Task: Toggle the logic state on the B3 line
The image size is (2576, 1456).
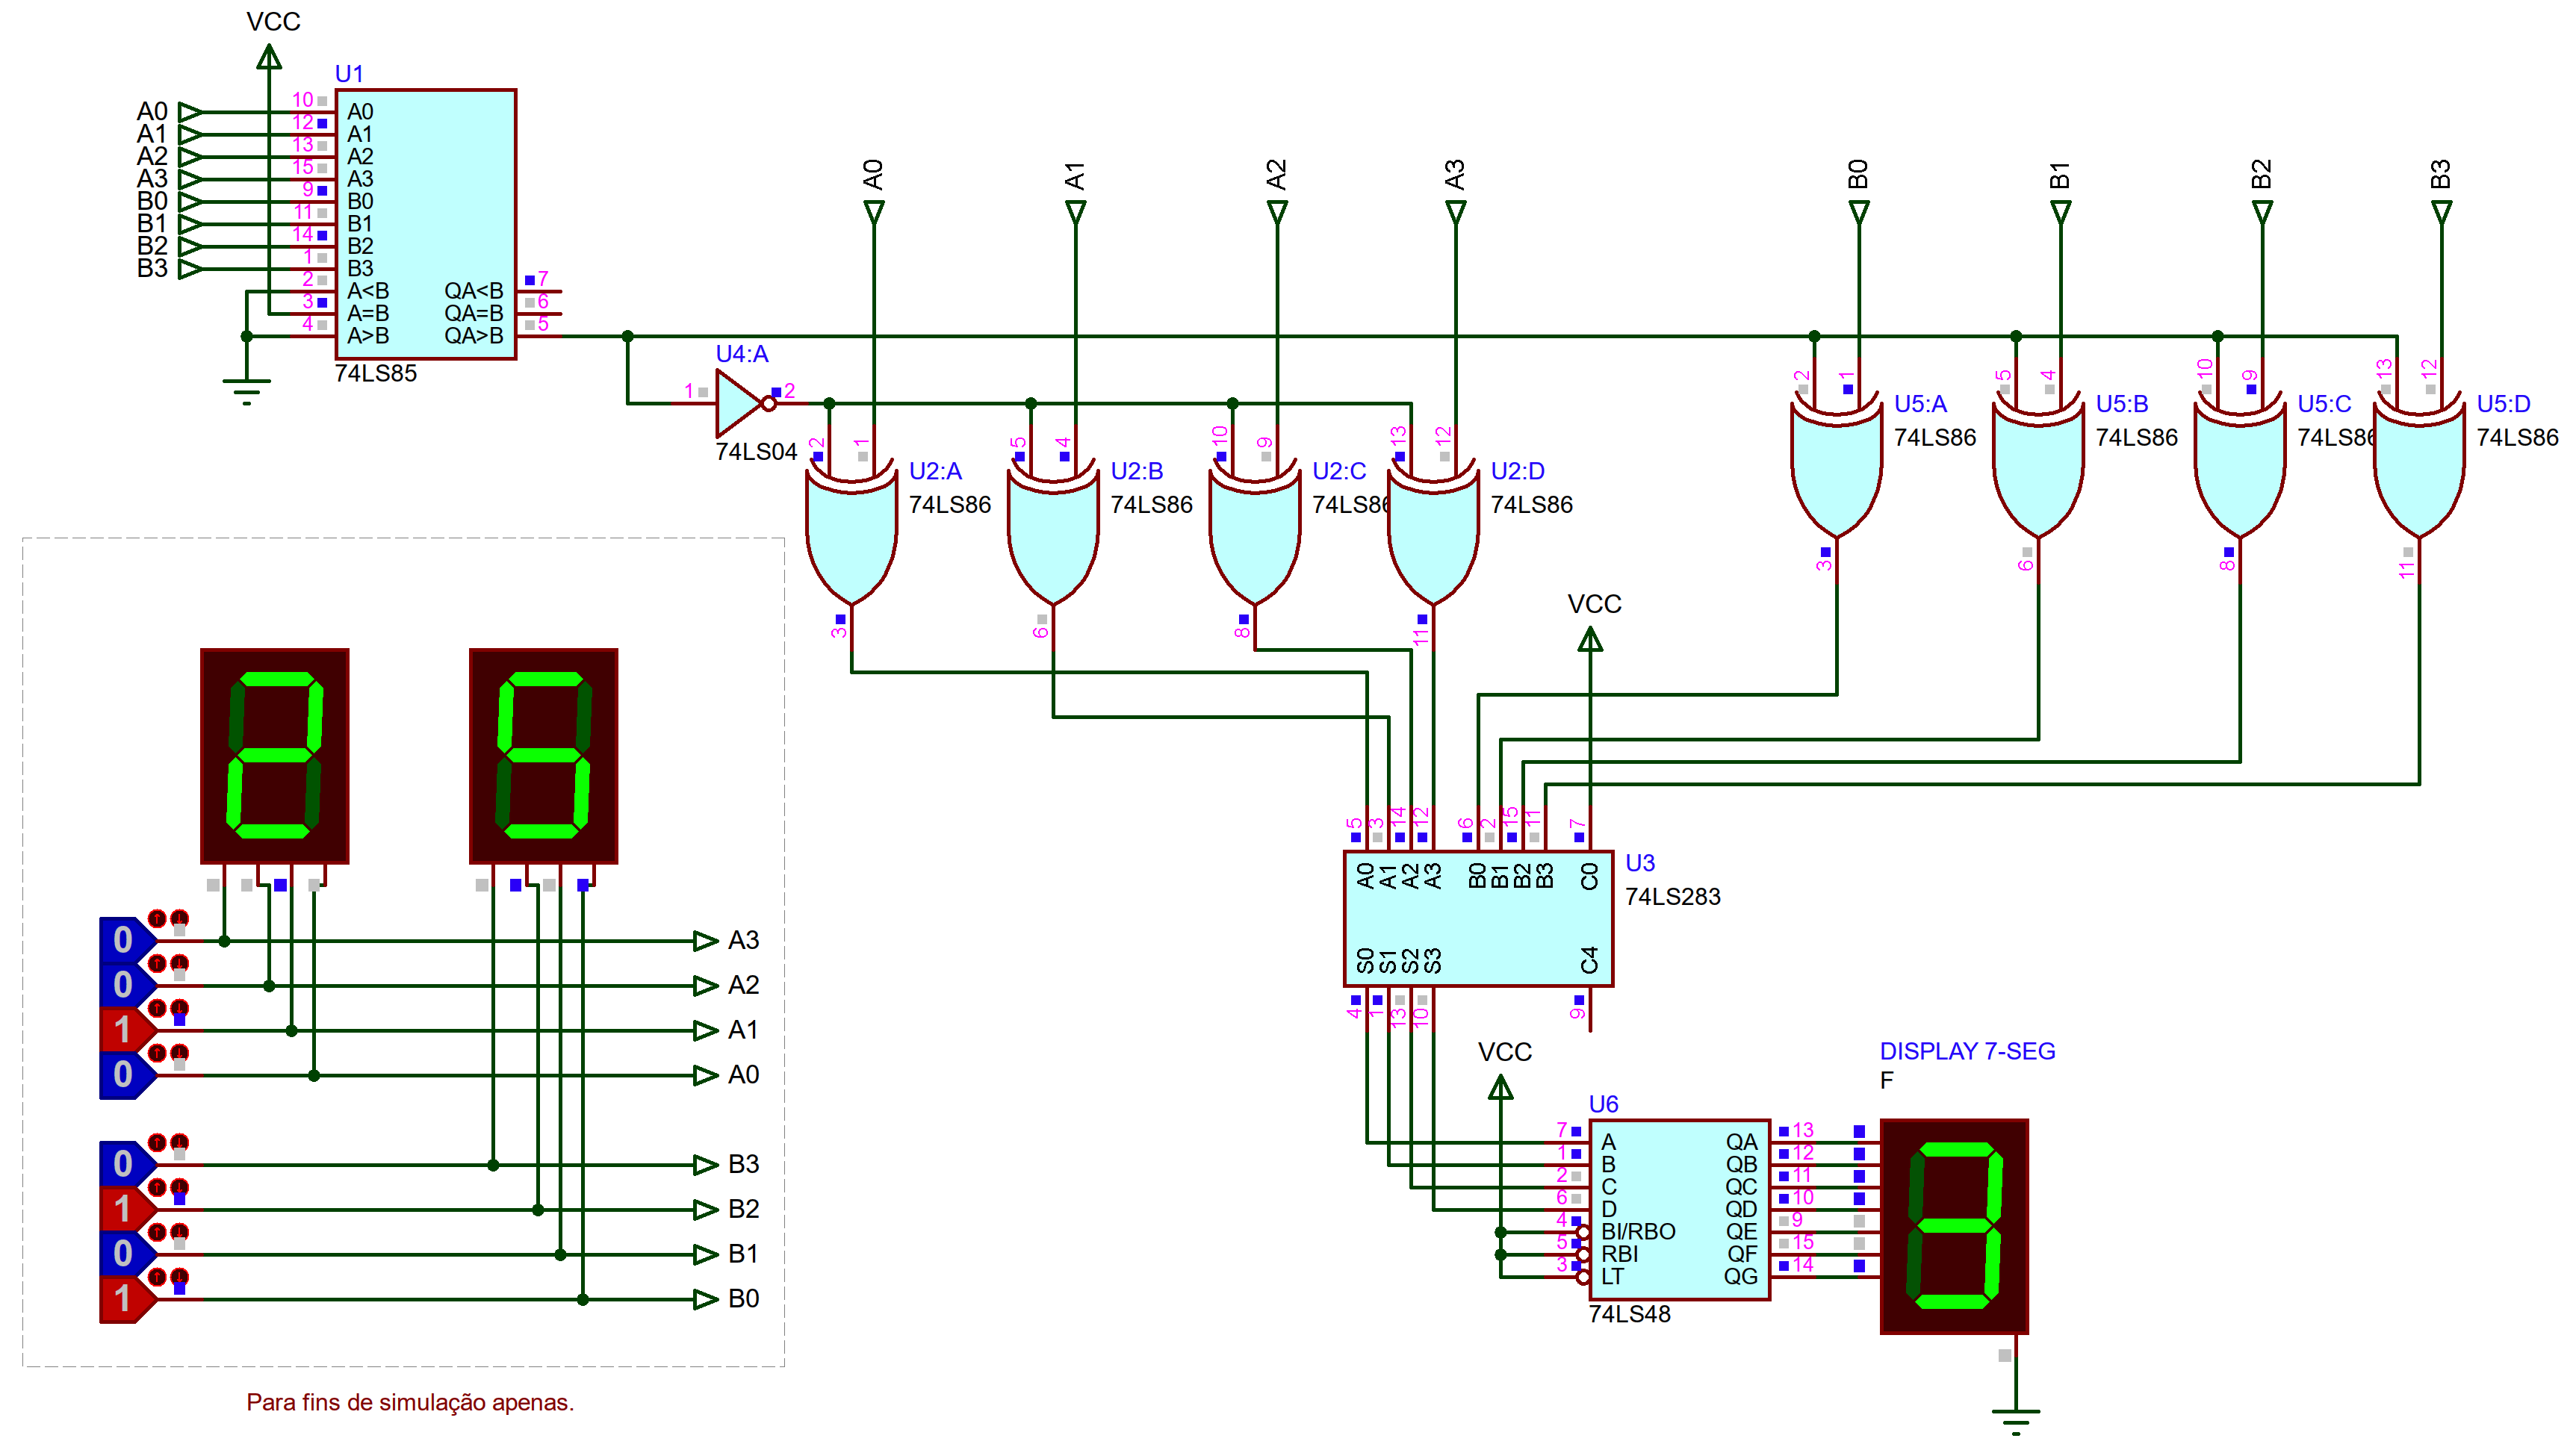Action: (127, 1164)
